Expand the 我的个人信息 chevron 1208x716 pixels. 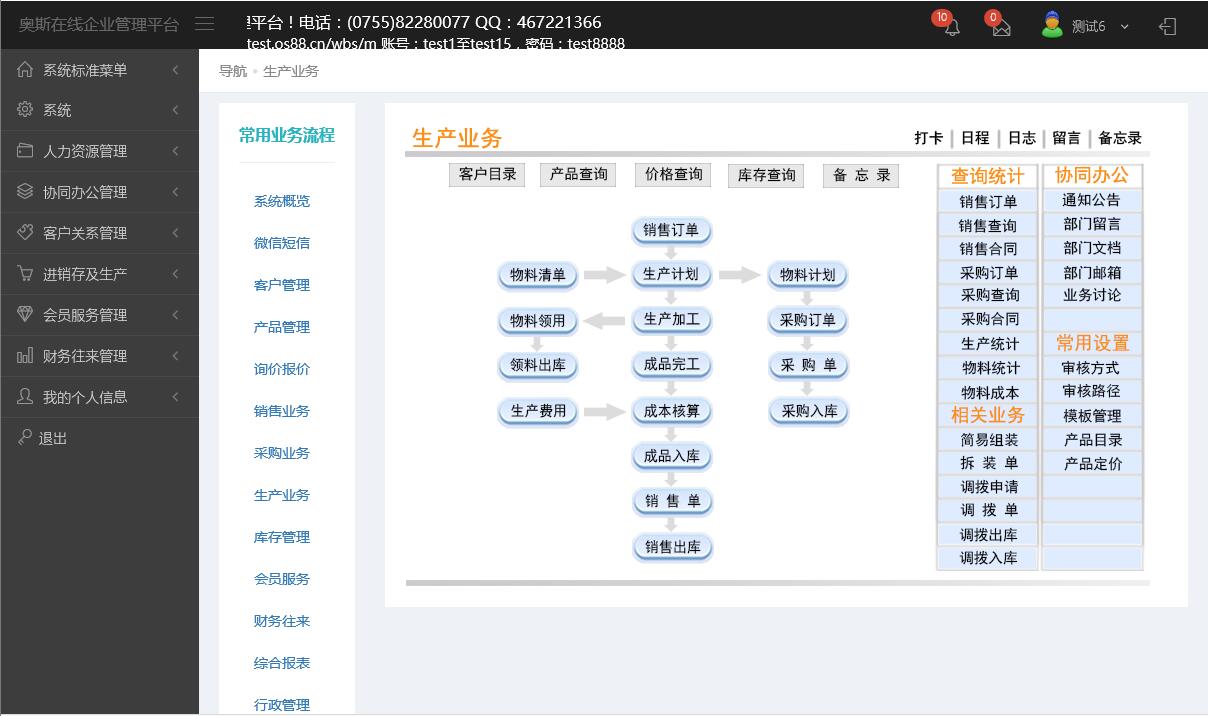pos(175,397)
